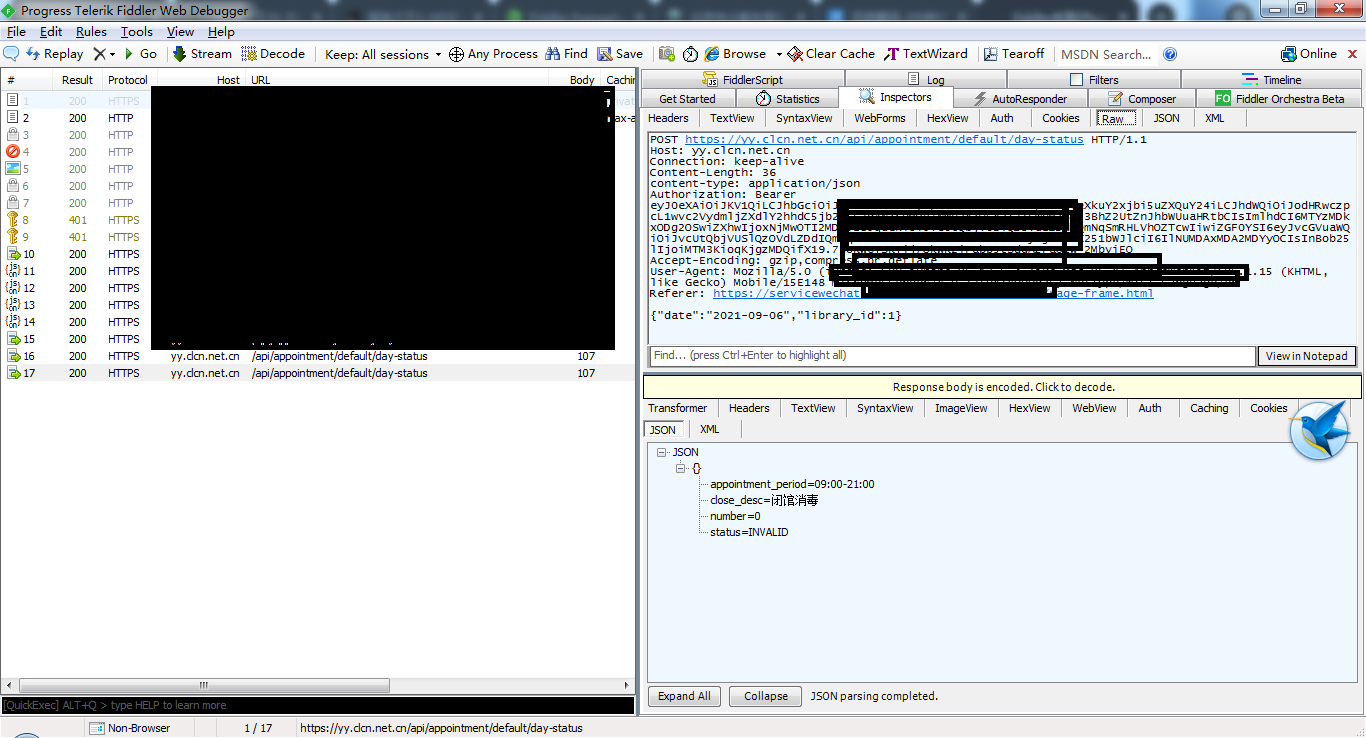Select session 17 day-status row

(318, 373)
